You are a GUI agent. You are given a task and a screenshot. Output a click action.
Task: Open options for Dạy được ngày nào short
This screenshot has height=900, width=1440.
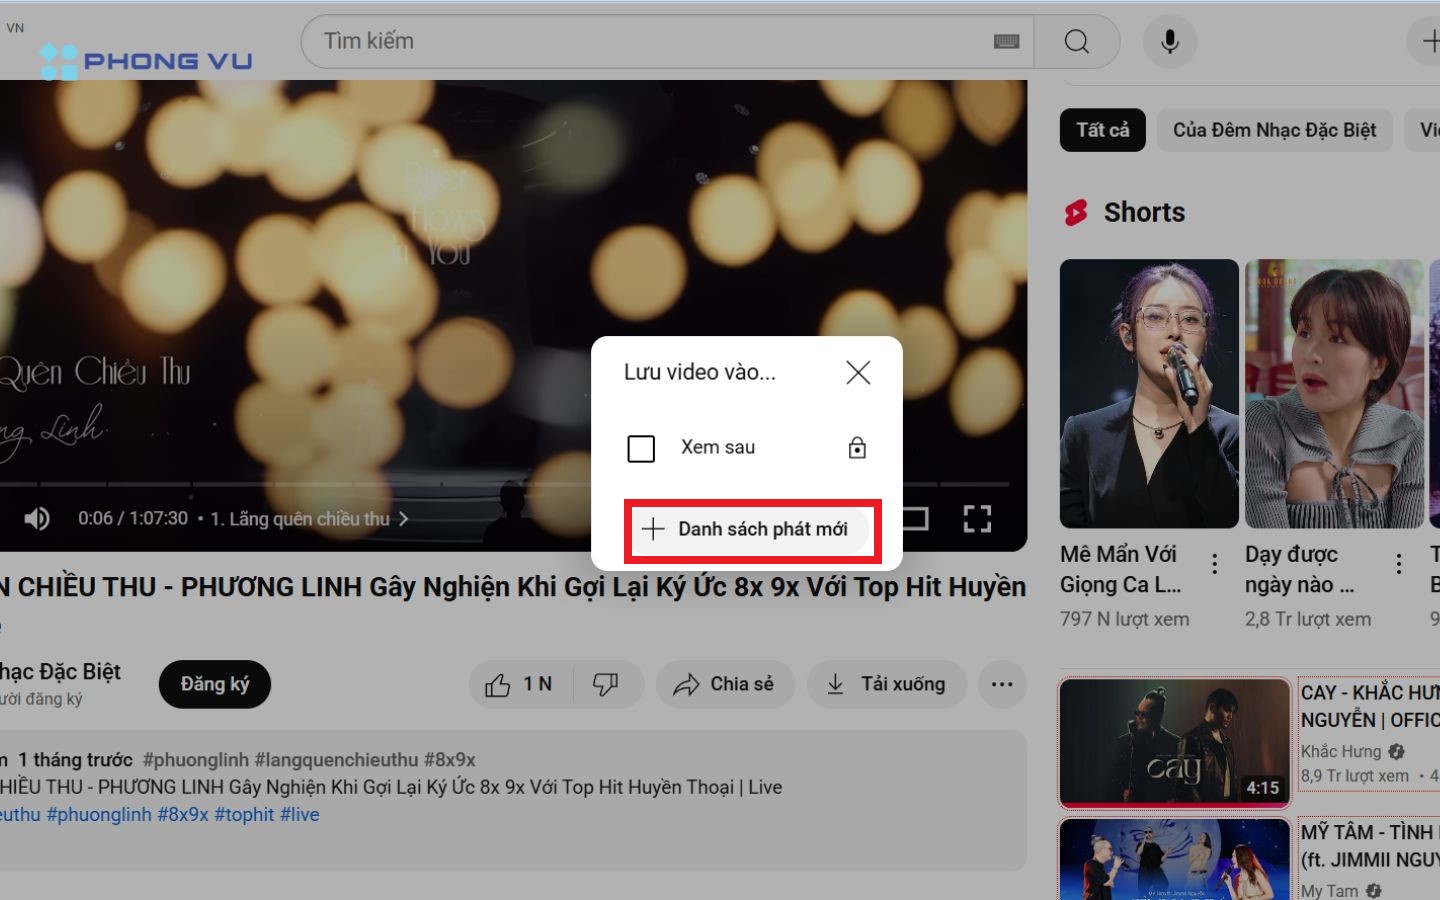pyautogui.click(x=1398, y=564)
